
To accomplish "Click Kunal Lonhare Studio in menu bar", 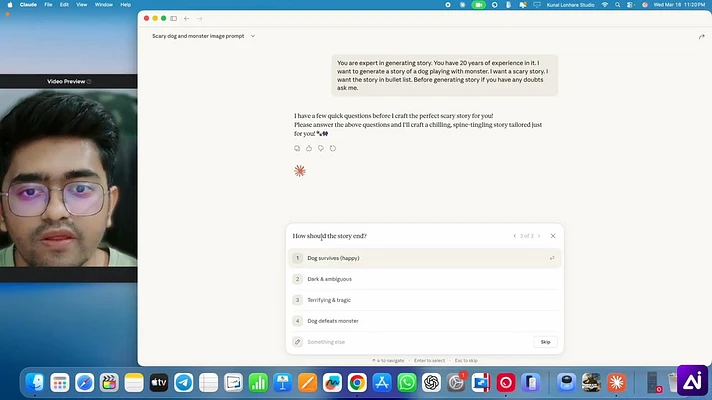I will [570, 5].
